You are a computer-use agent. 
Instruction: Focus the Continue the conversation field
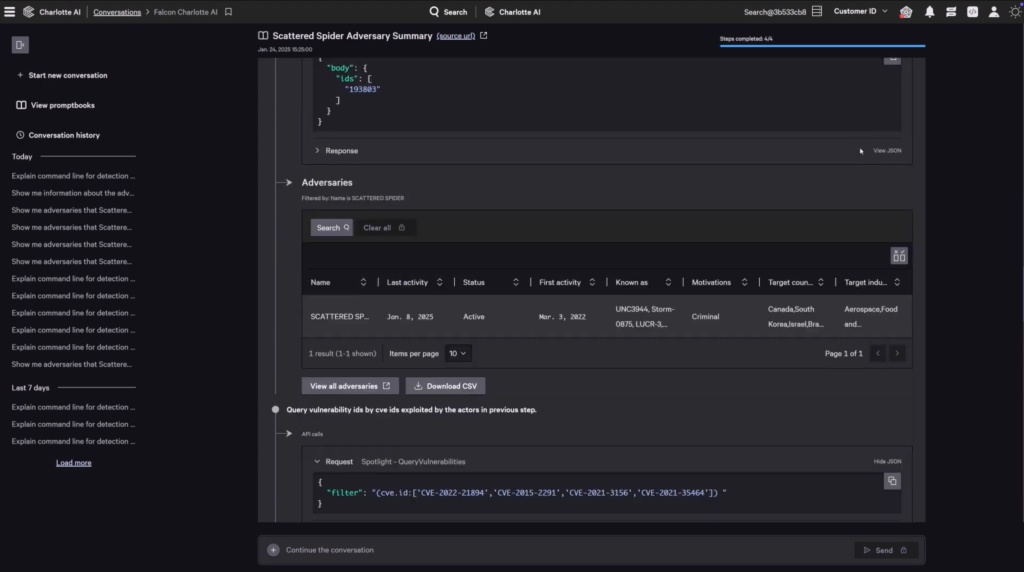(562, 550)
